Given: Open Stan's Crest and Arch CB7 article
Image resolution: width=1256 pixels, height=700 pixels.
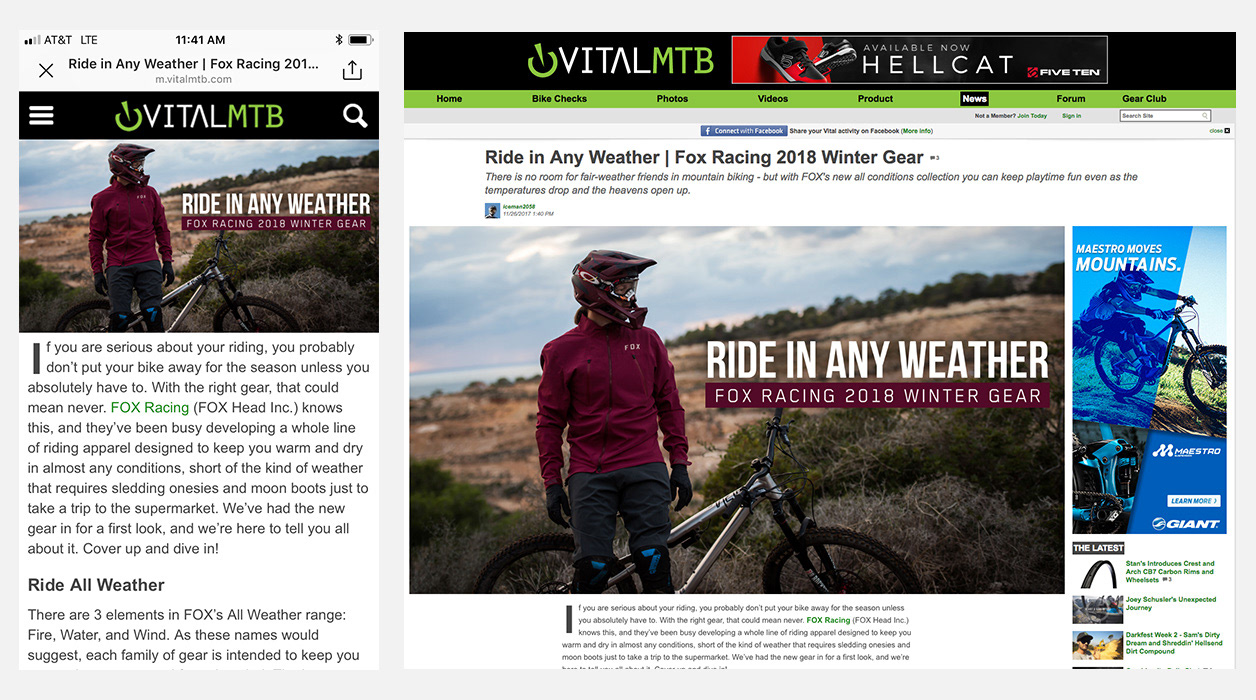Looking at the screenshot, I should click(x=1169, y=572).
